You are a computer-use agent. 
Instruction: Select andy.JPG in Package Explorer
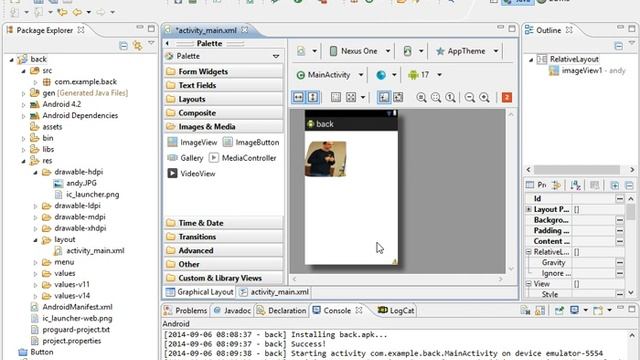[75, 183]
